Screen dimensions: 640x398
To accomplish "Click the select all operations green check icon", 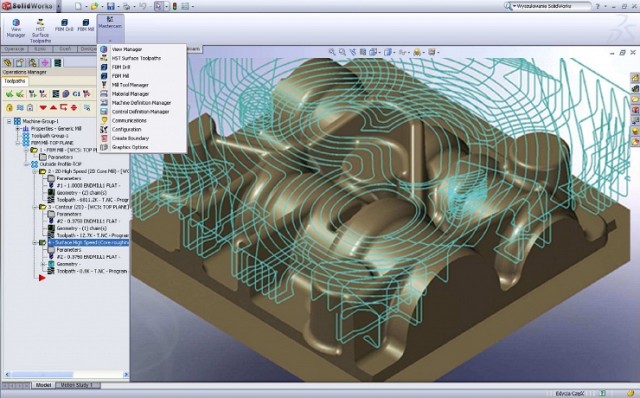I will pos(9,94).
